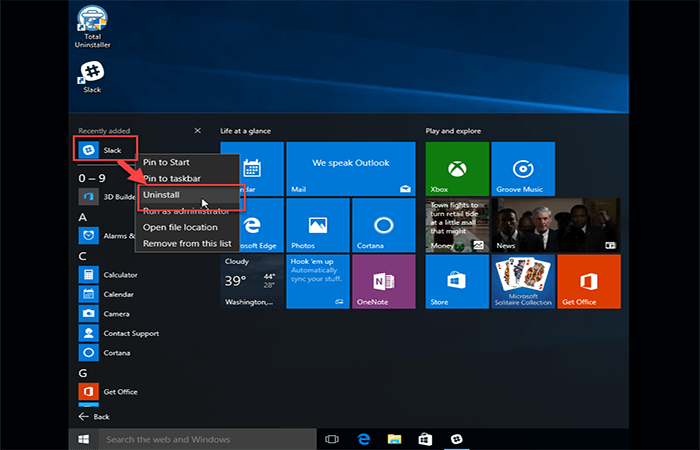Open Task View from the taskbar
The height and width of the screenshot is (450, 700).
click(332, 439)
